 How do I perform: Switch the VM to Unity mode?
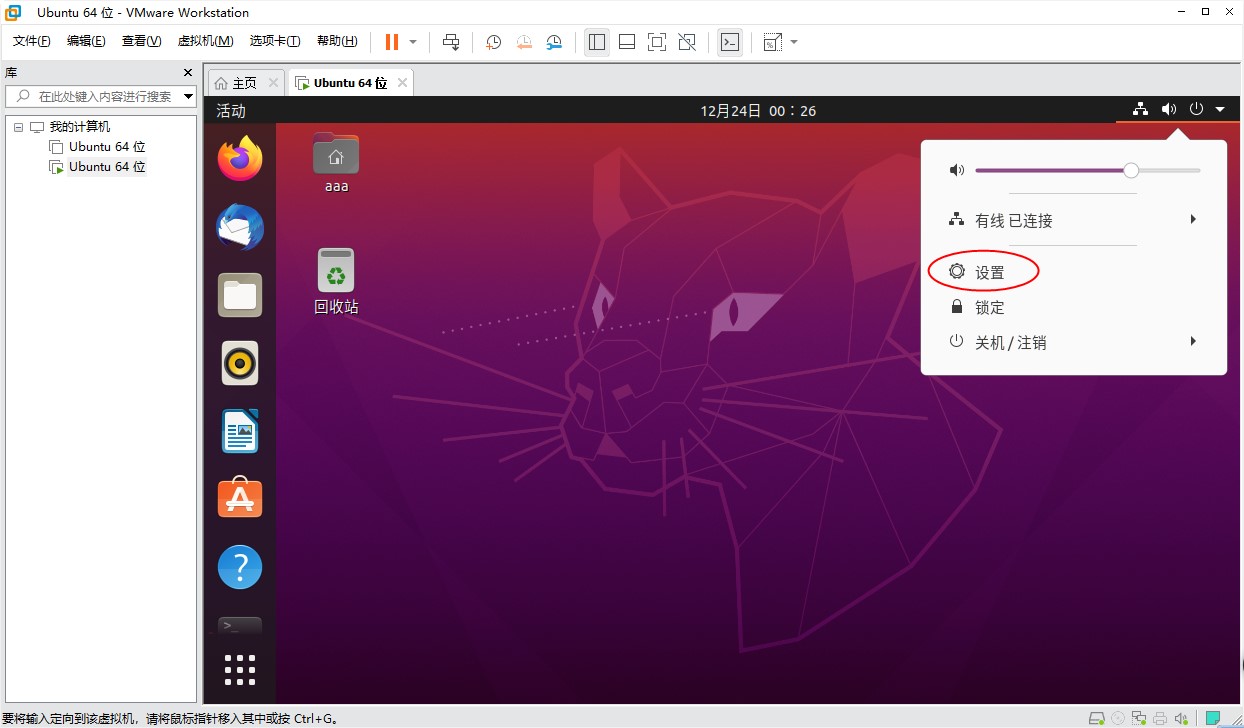(x=687, y=42)
